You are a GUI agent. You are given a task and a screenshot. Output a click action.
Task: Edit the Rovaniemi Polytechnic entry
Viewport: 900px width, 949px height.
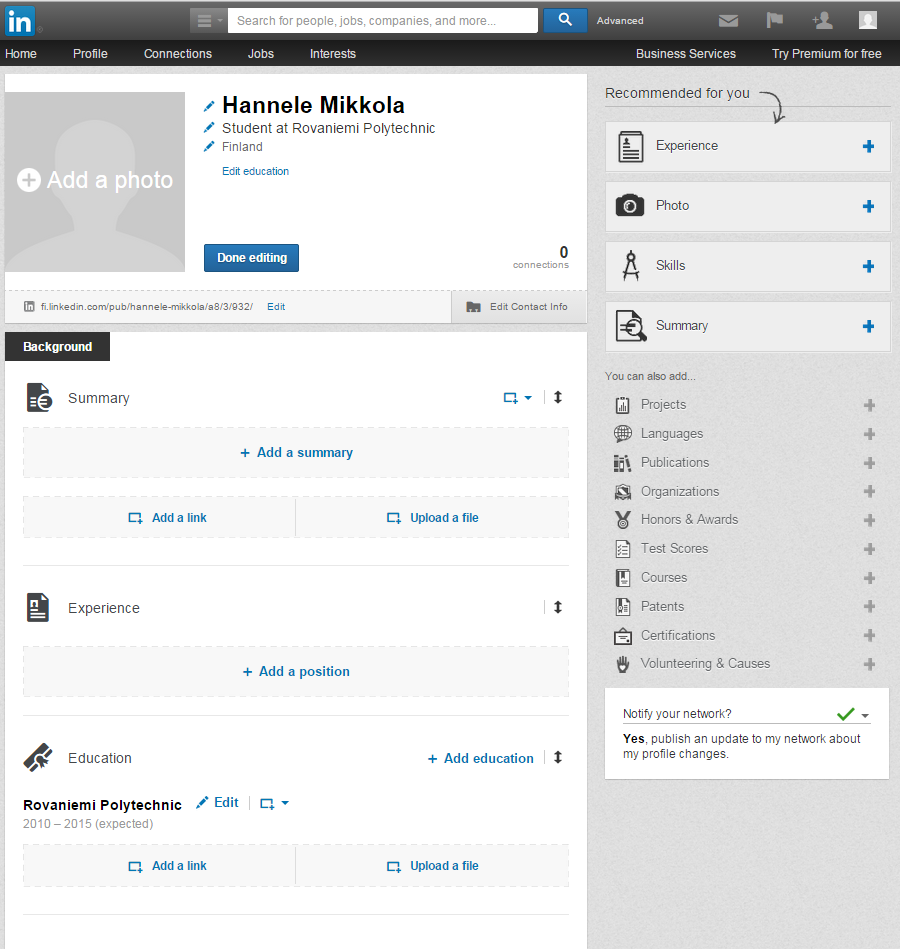(218, 803)
